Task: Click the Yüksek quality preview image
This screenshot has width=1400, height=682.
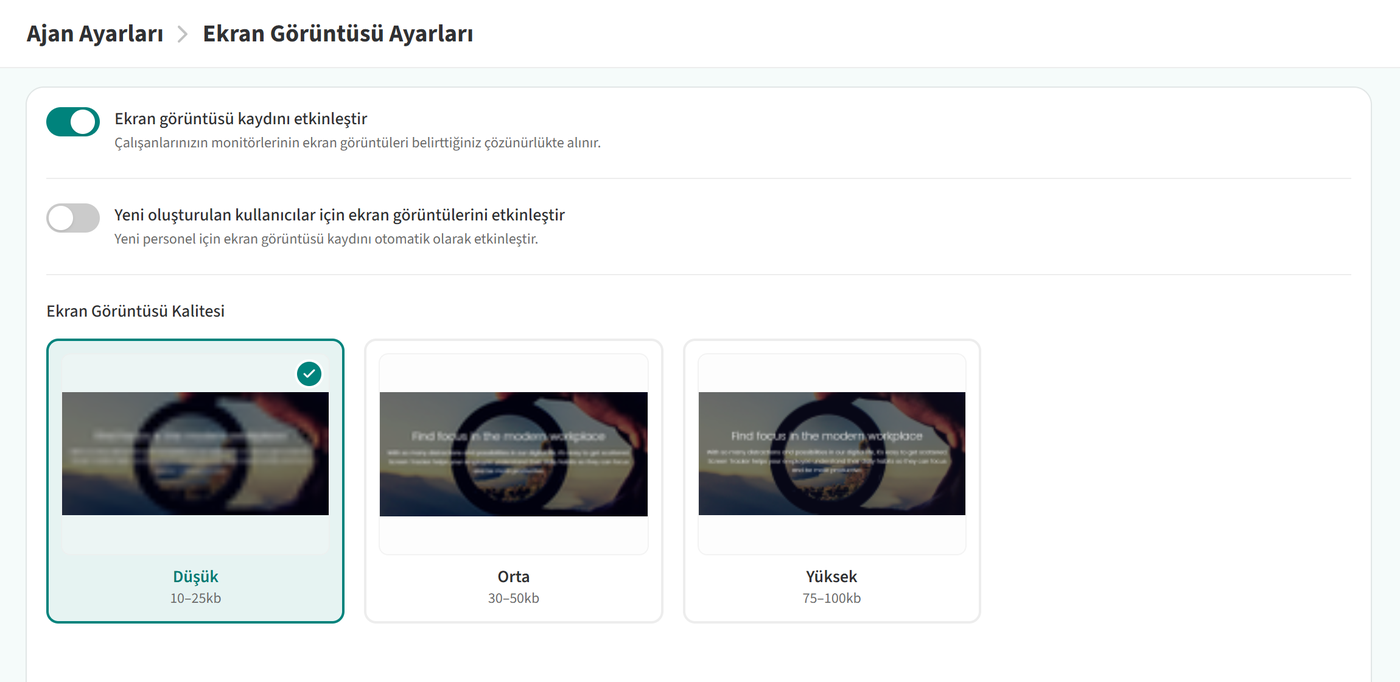Action: 831,454
